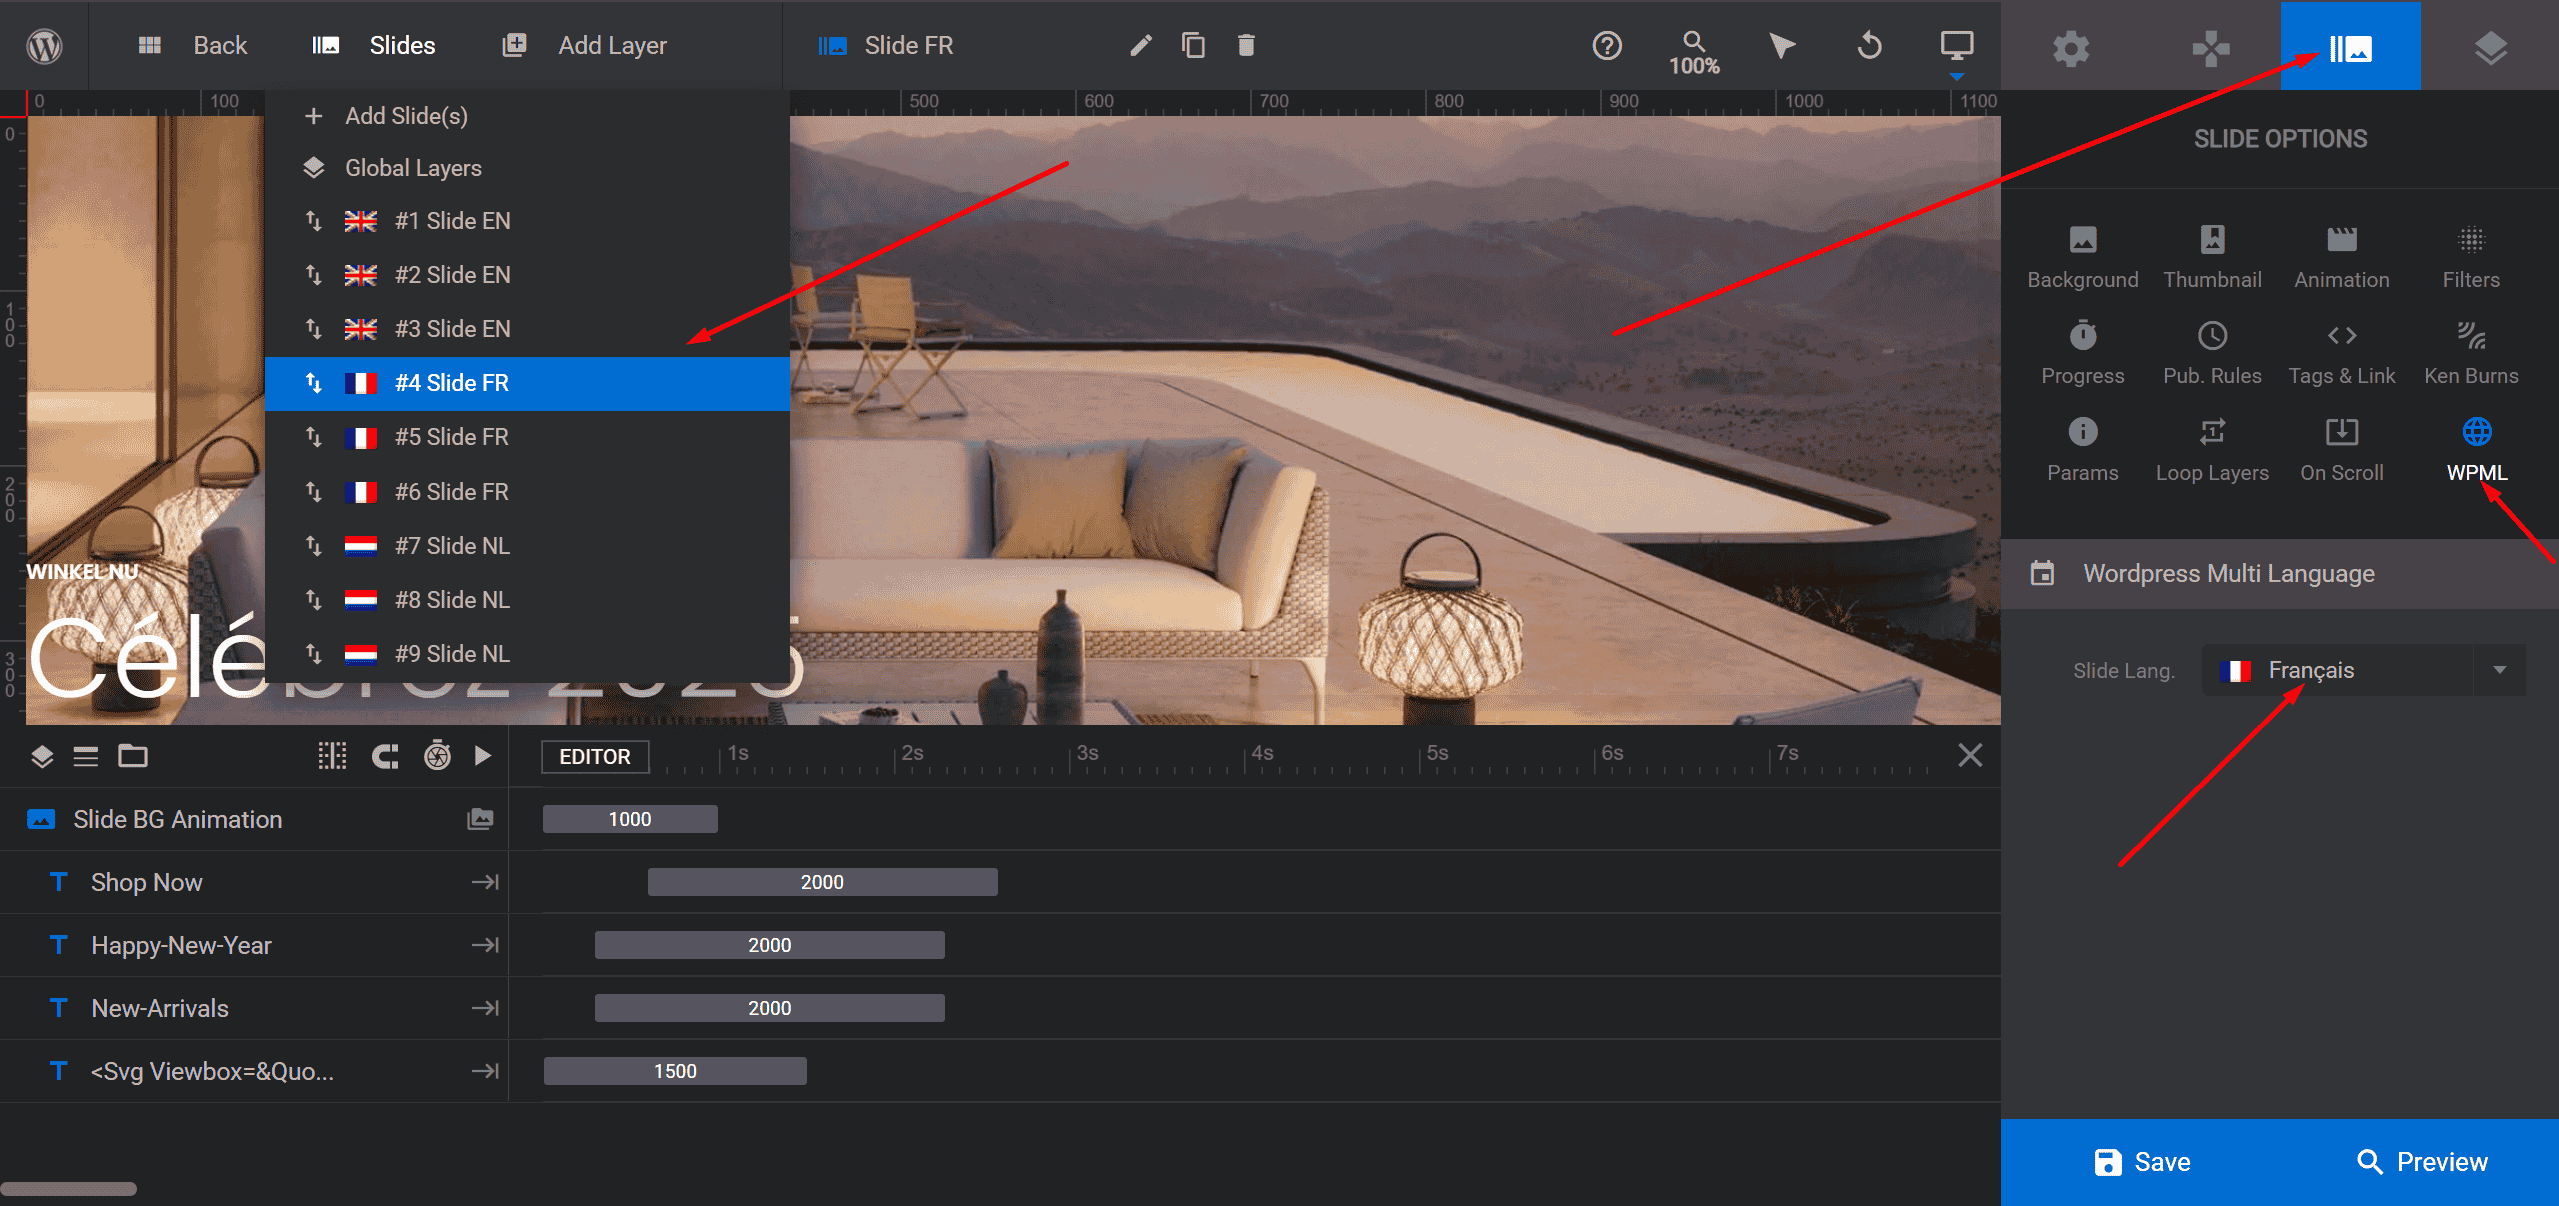Image resolution: width=2559 pixels, height=1206 pixels.
Task: Click the rename slide pencil icon
Action: [x=1140, y=45]
